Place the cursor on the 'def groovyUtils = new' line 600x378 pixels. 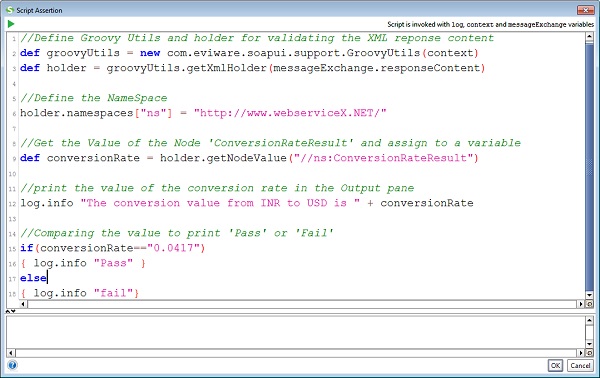(x=249, y=53)
